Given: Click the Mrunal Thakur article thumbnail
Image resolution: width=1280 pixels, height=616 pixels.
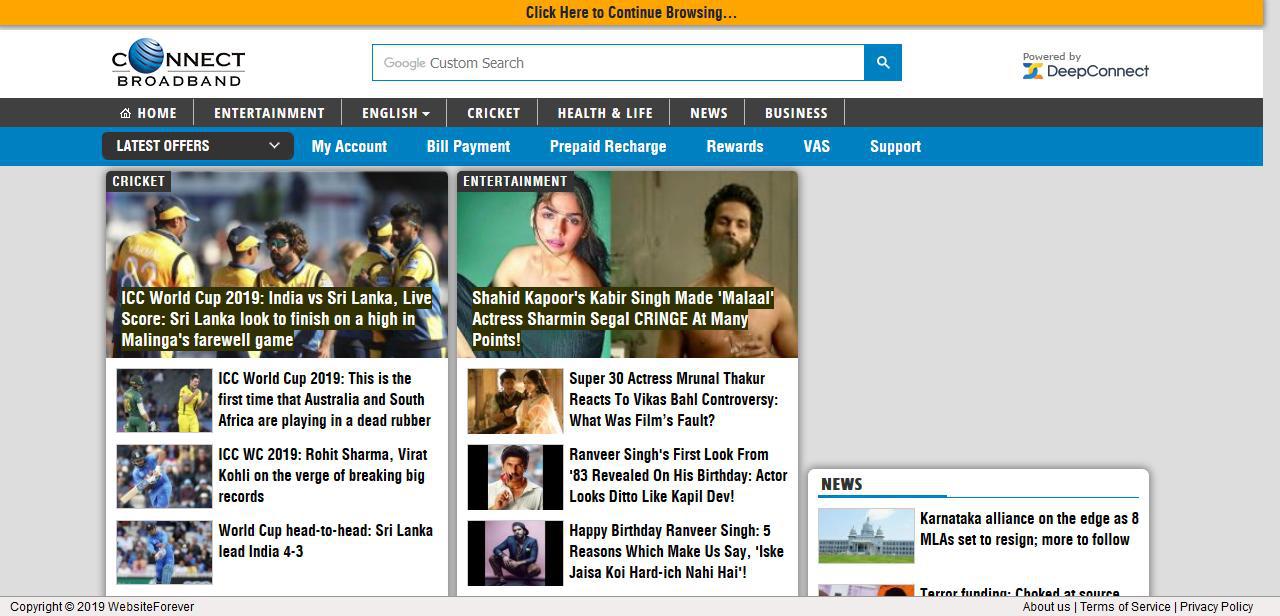Looking at the screenshot, I should (x=515, y=401).
